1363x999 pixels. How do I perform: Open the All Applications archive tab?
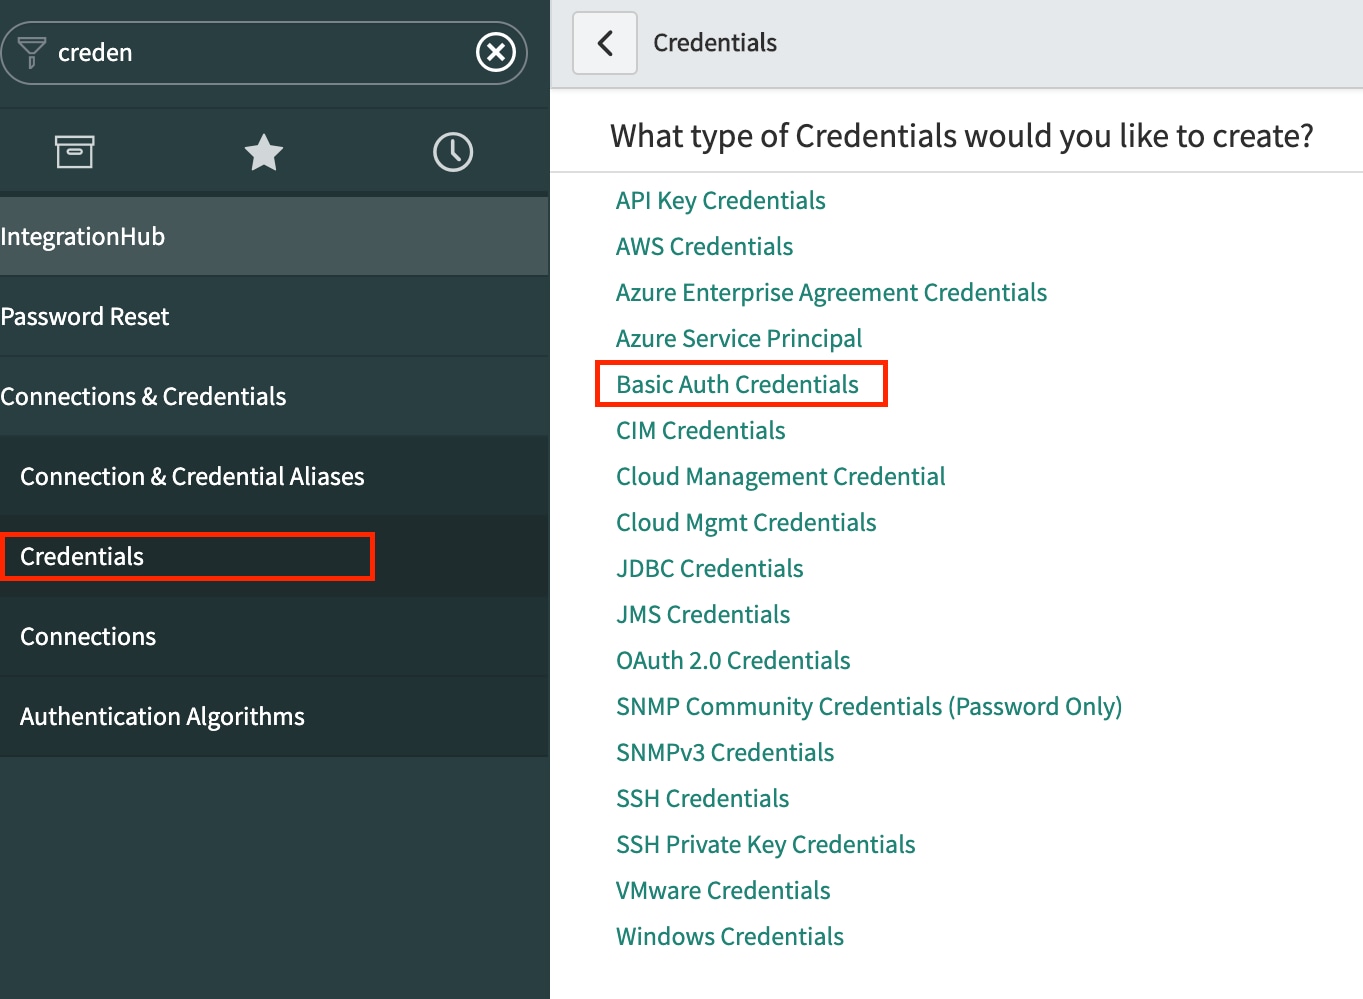point(74,152)
